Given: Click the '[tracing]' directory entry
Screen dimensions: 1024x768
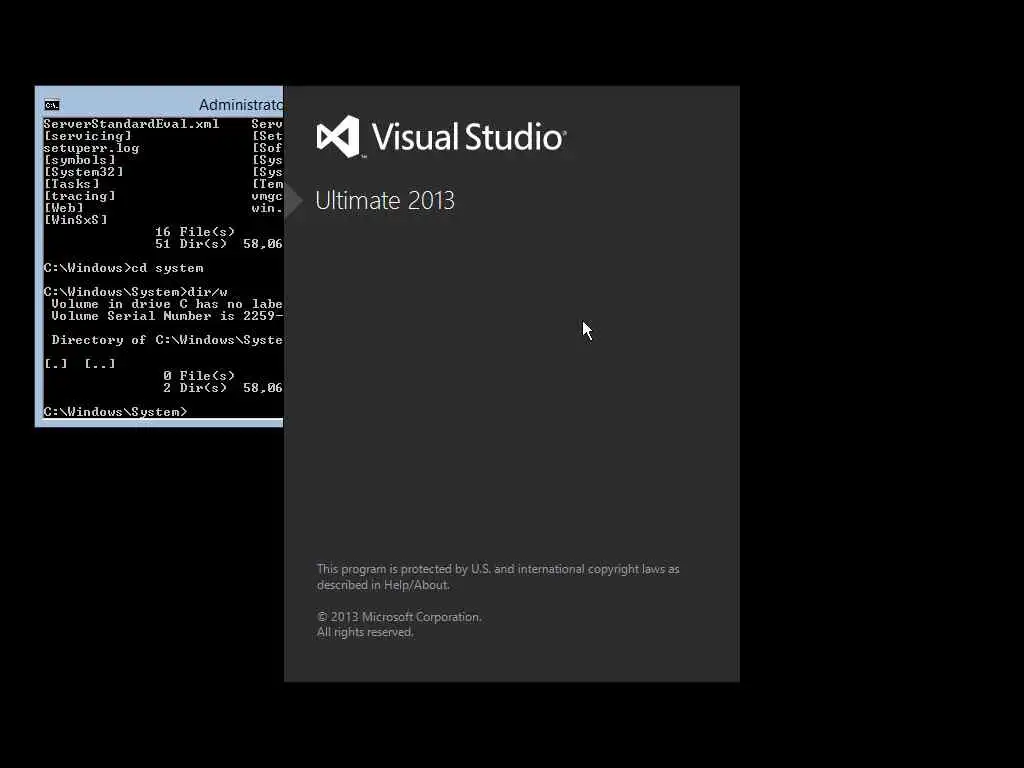Looking at the screenshot, I should pyautogui.click(x=80, y=196).
